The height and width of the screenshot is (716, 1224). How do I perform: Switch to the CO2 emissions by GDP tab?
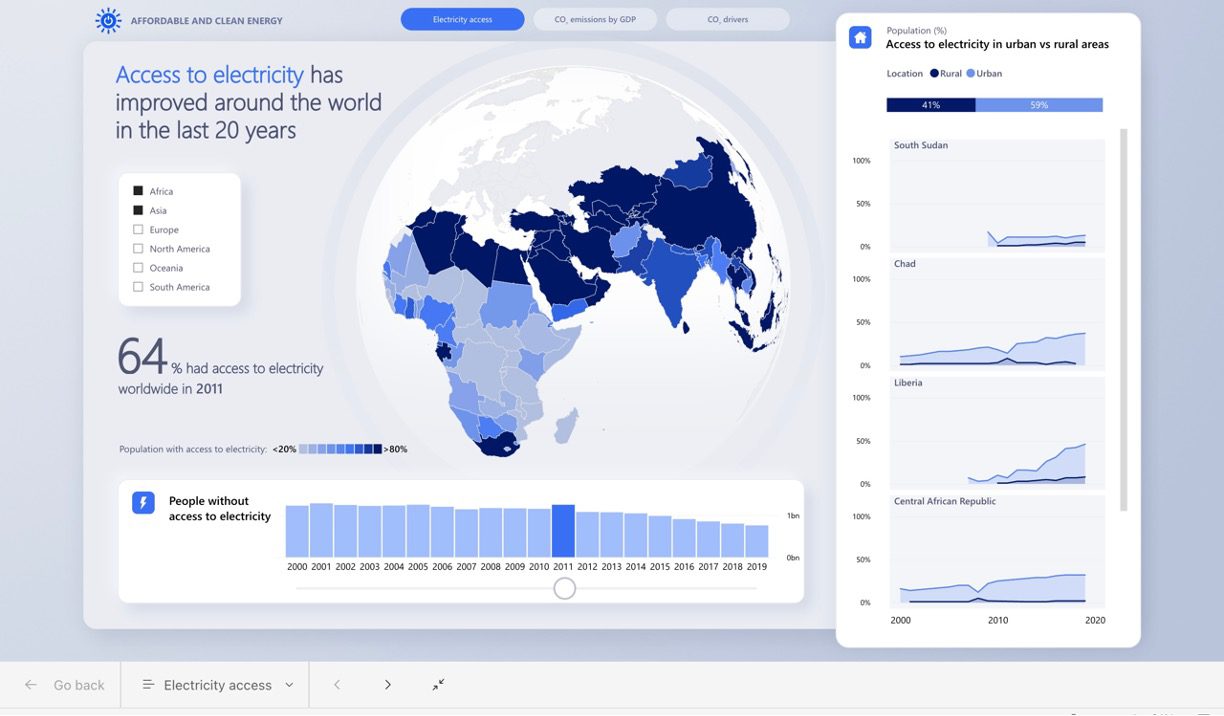tap(595, 19)
